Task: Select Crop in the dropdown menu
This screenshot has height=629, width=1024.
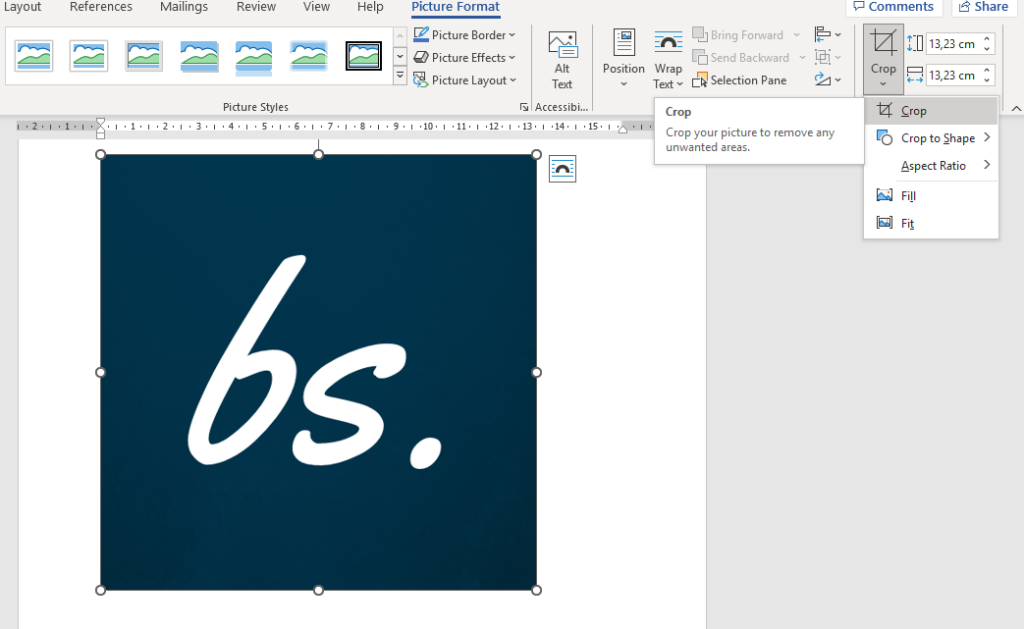Action: click(x=931, y=111)
